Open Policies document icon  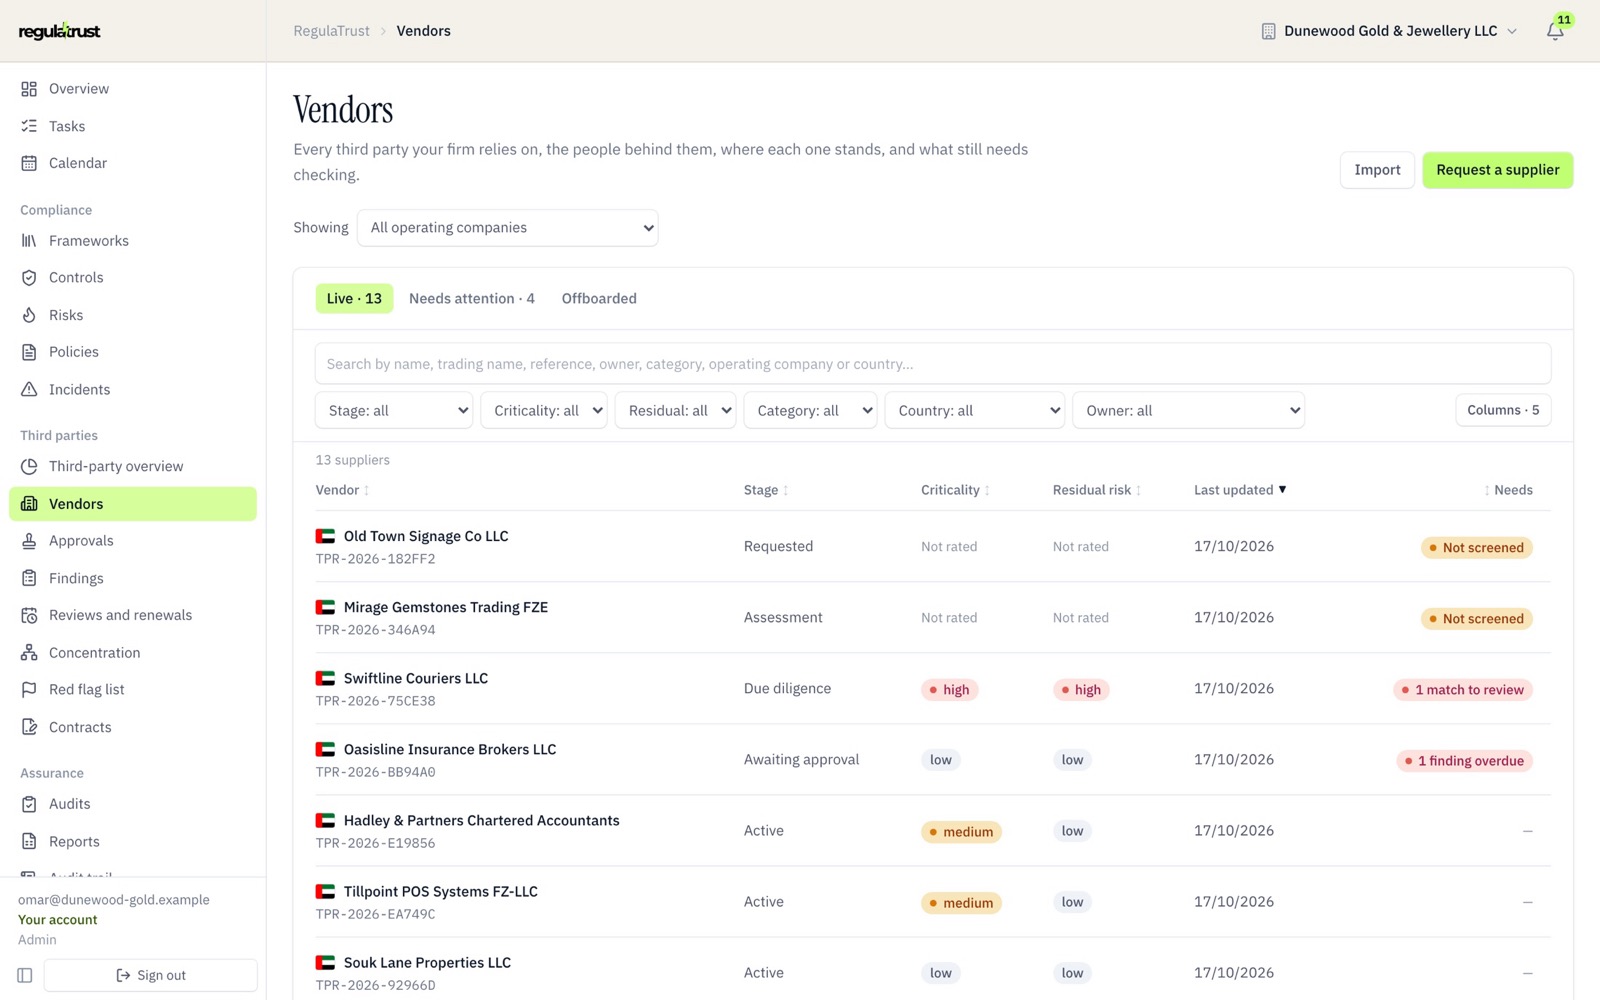pyautogui.click(x=29, y=352)
